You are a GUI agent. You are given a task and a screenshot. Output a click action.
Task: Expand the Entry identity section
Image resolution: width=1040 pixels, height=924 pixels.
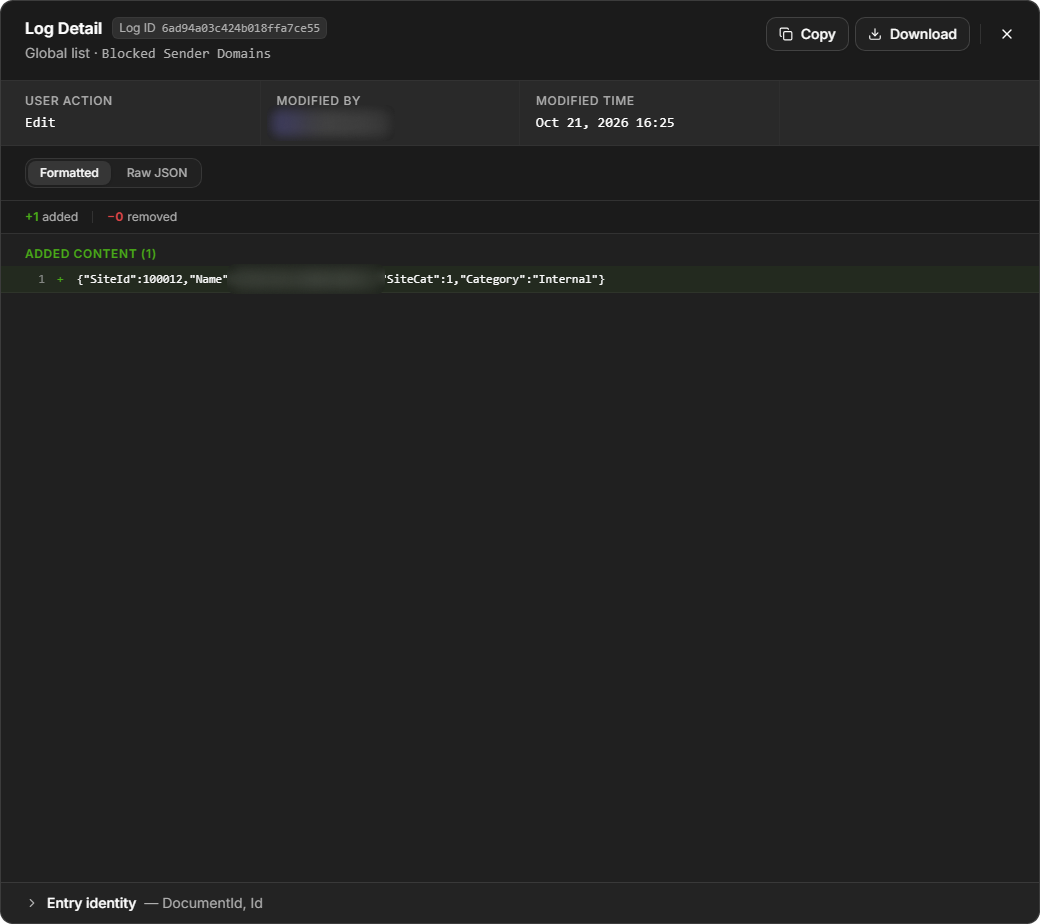tap(31, 903)
